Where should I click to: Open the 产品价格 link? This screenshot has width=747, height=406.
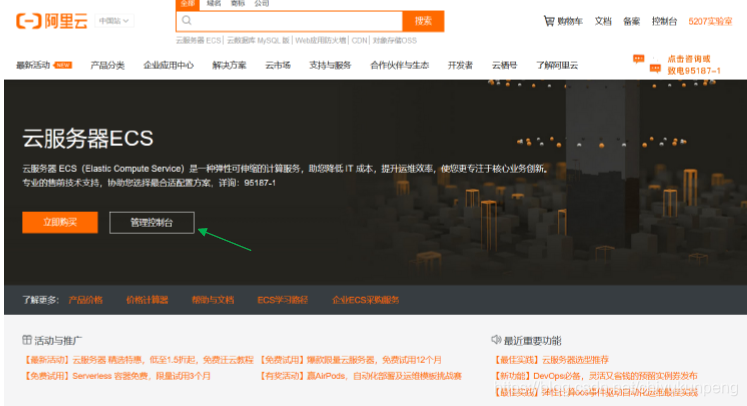click(x=86, y=300)
